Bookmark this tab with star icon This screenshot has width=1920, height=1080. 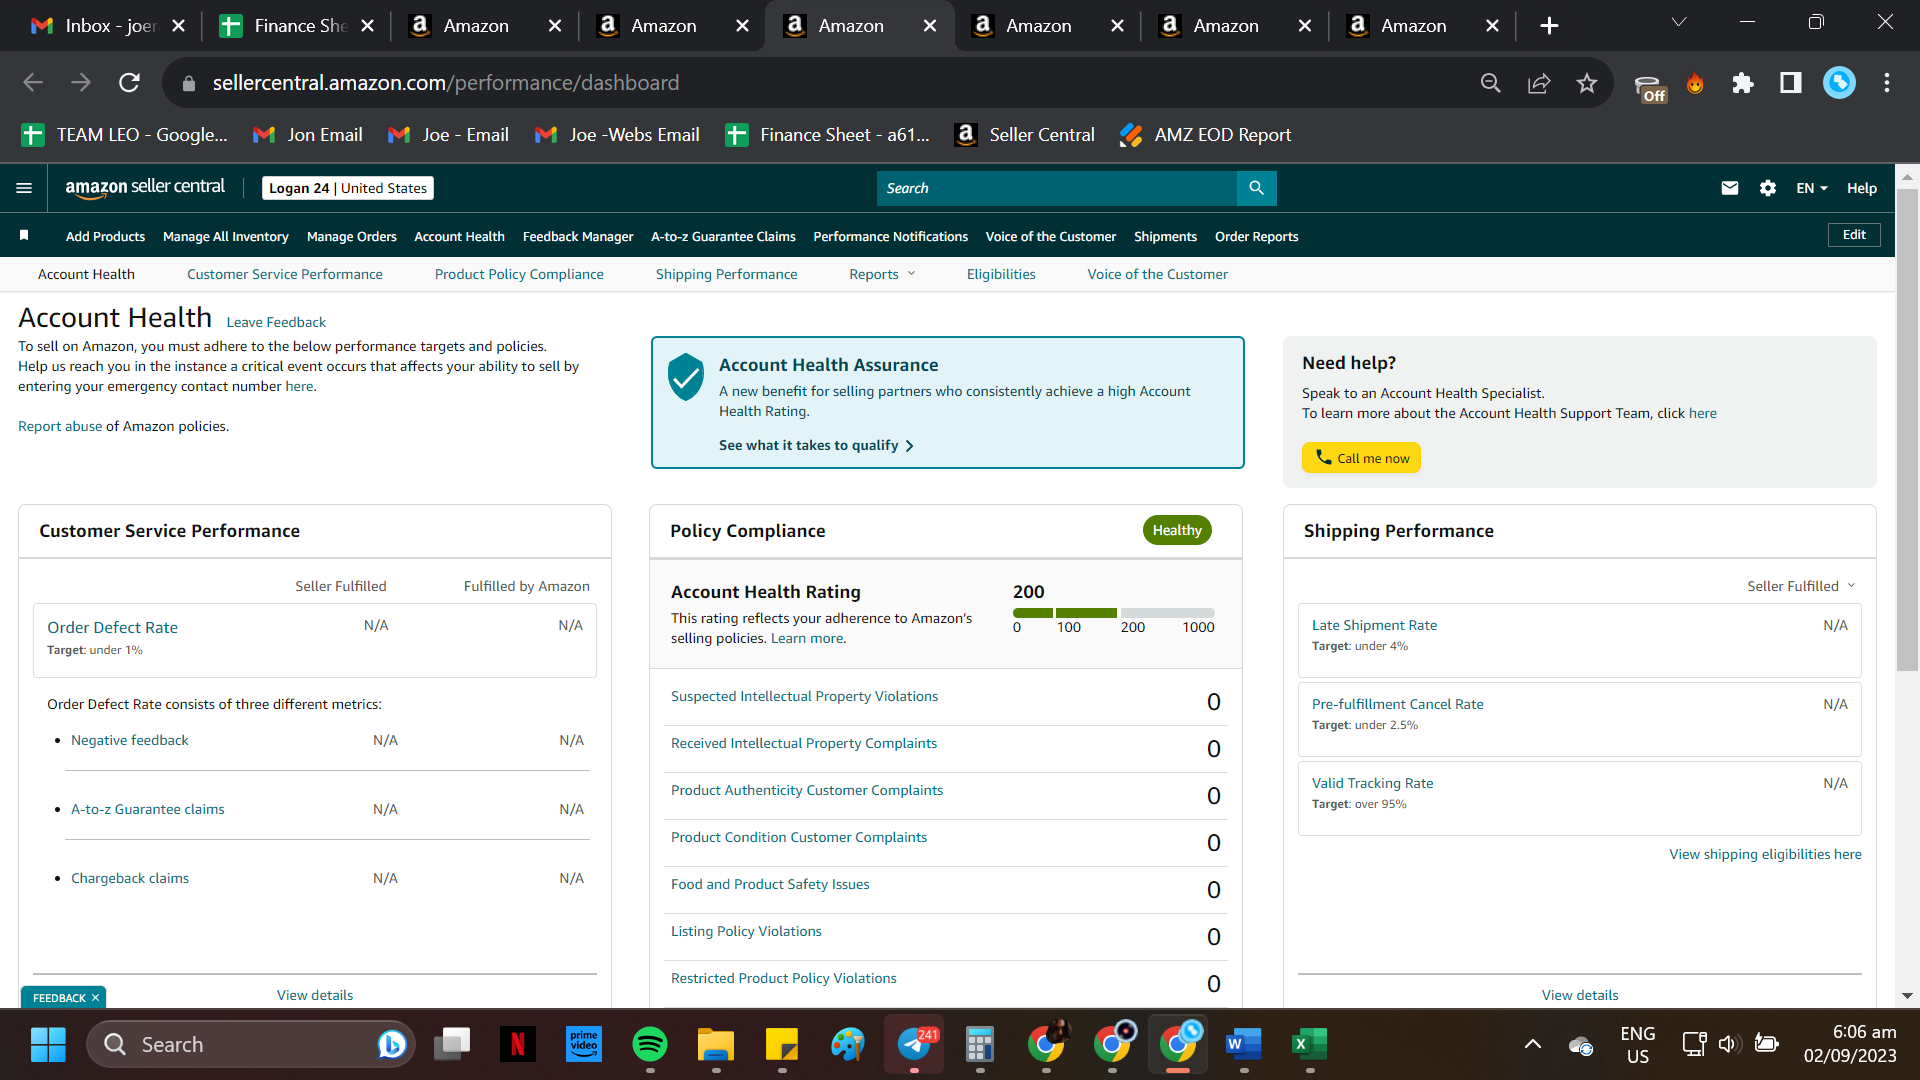point(1587,83)
